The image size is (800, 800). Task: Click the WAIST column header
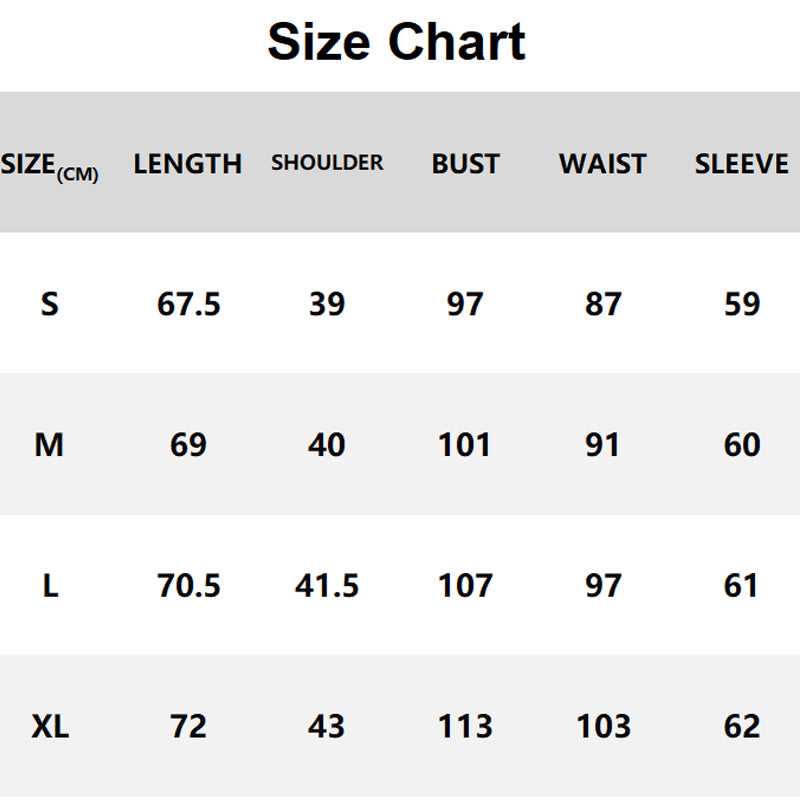click(x=603, y=164)
